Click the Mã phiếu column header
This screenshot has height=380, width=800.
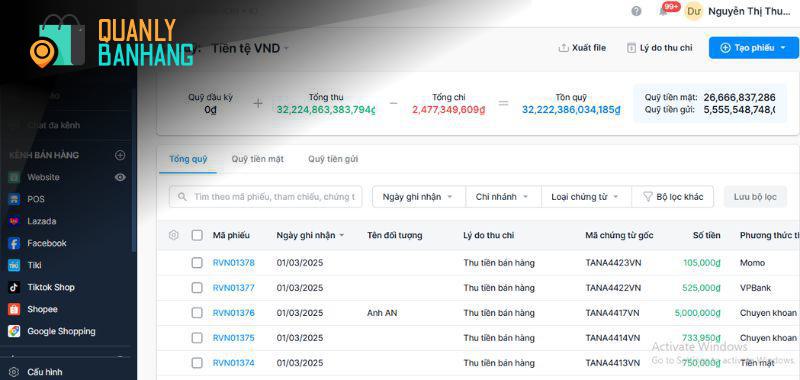pos(231,235)
